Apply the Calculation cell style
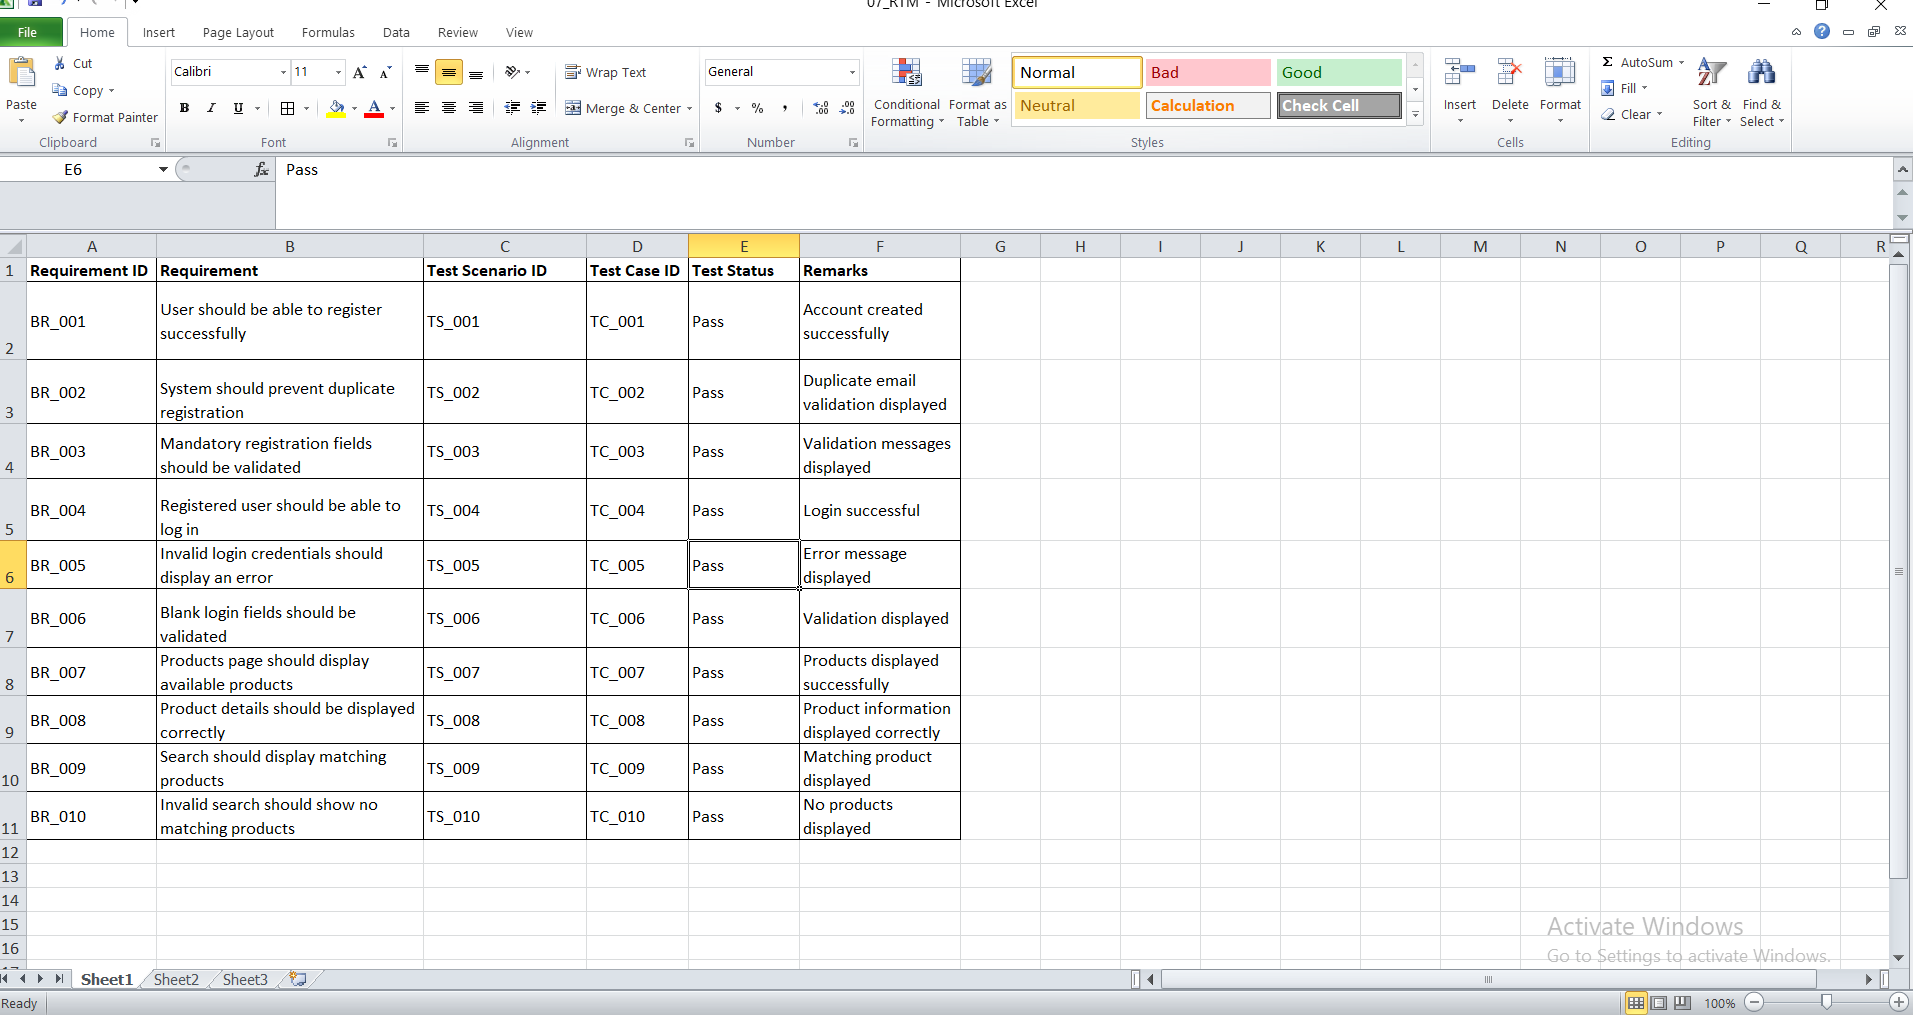 [1207, 105]
